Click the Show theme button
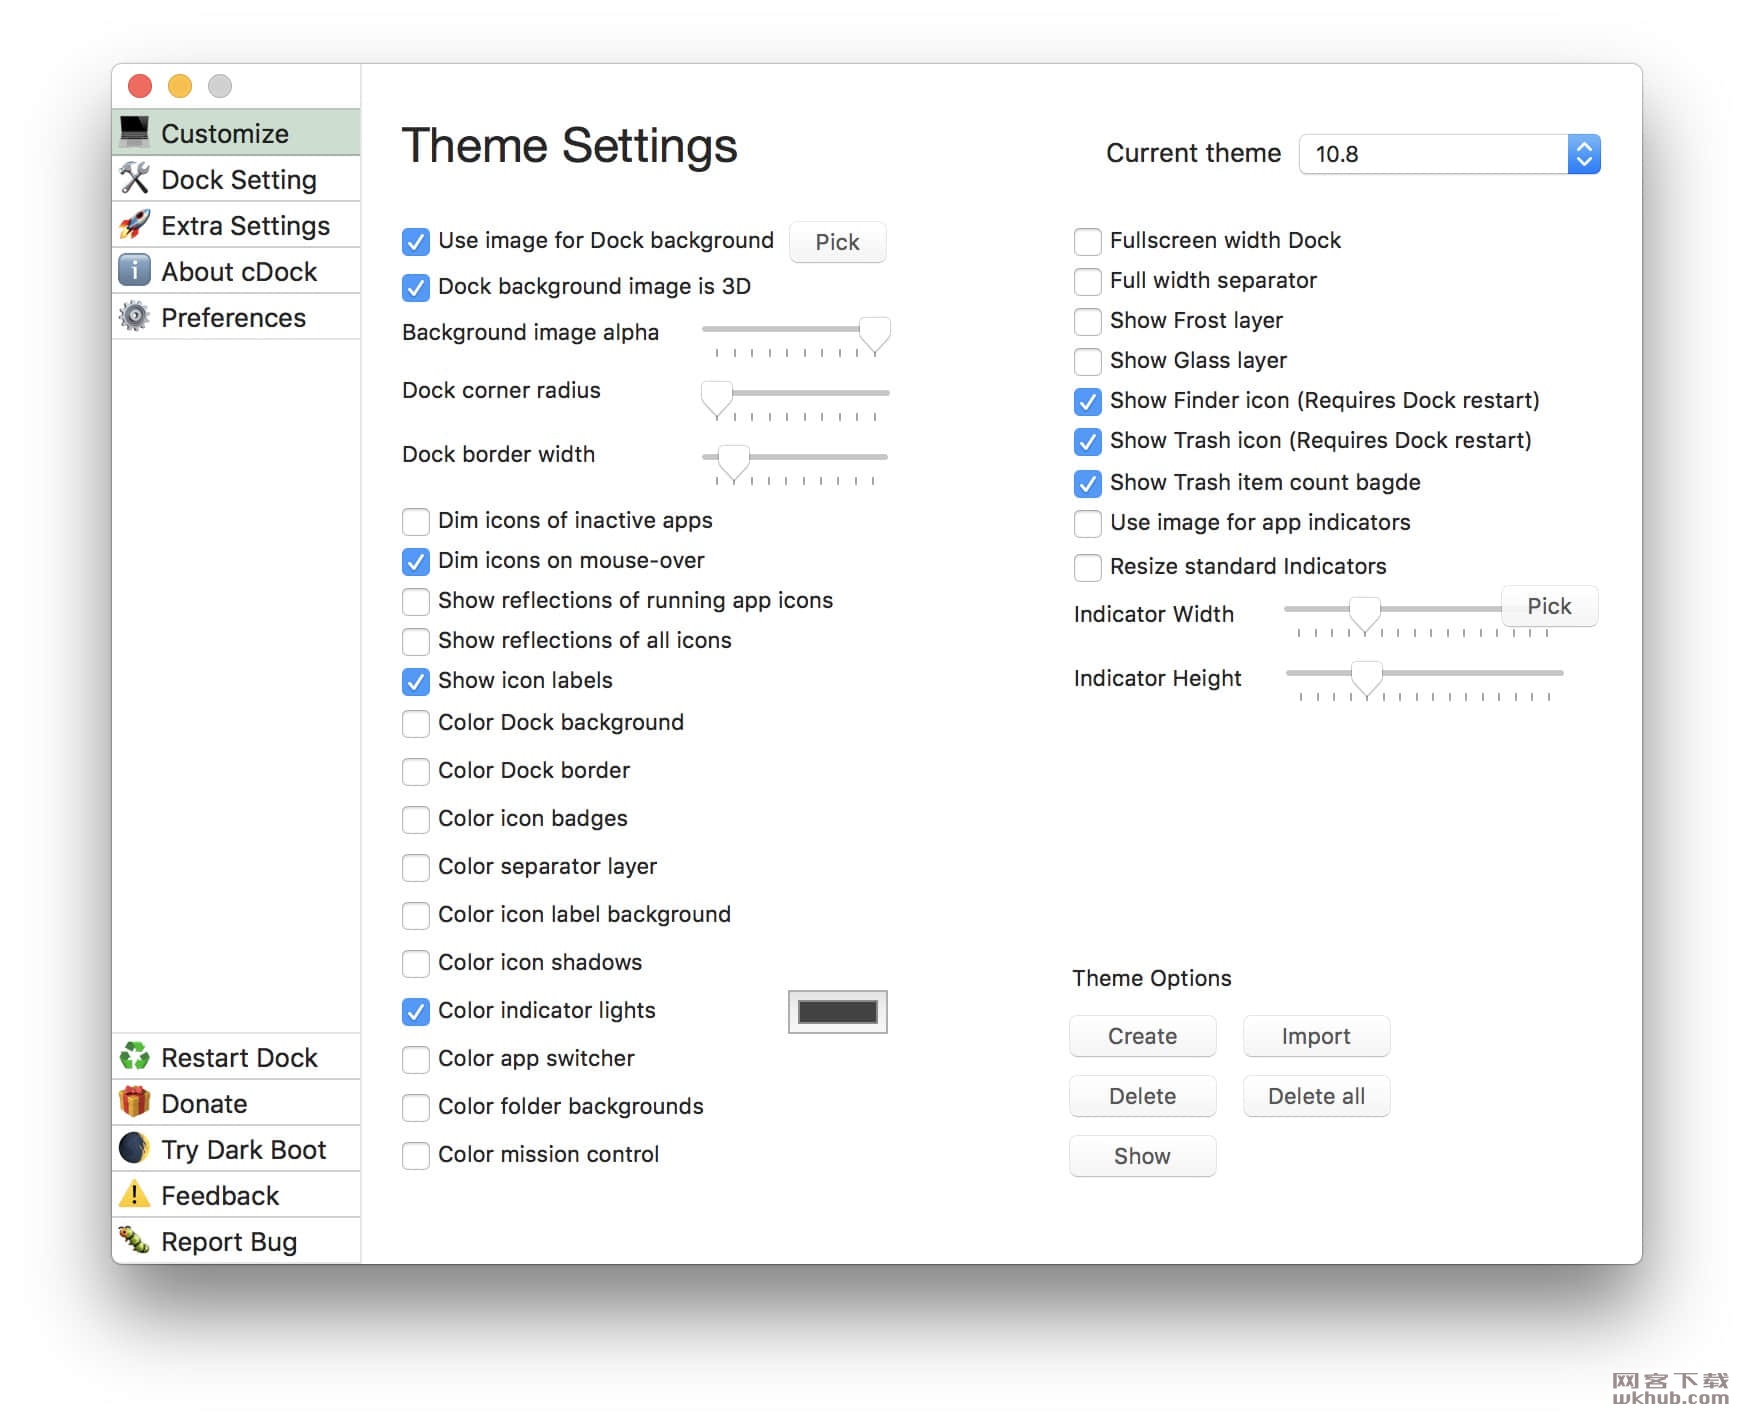This screenshot has height=1424, width=1754. click(x=1142, y=1156)
